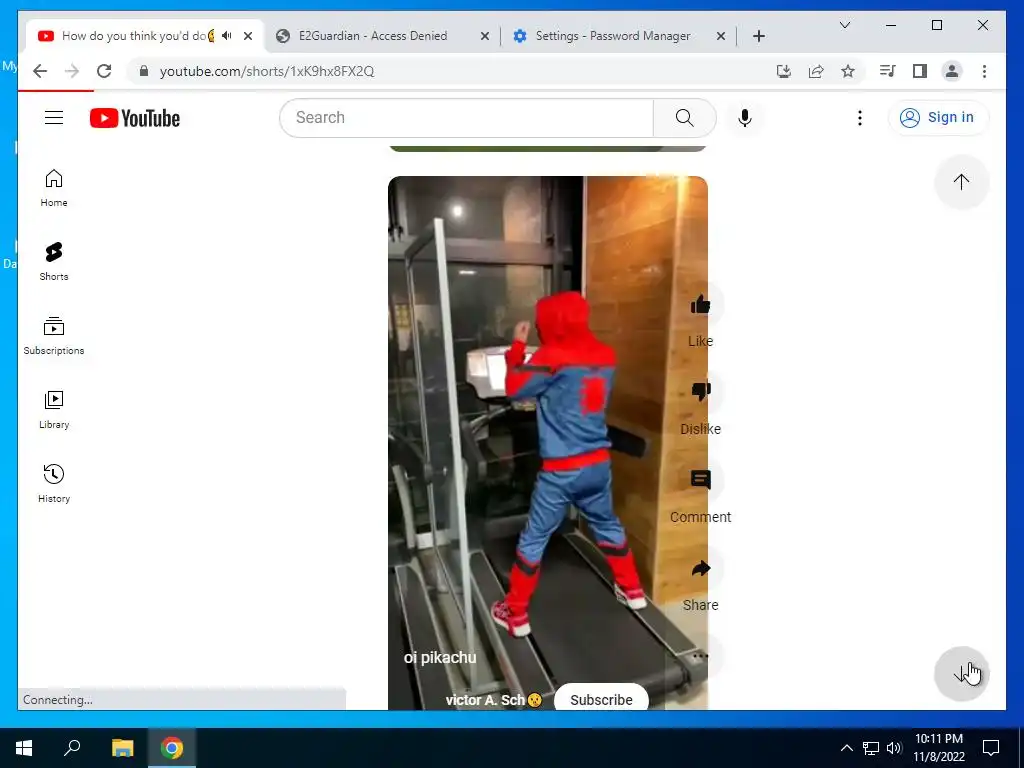Click browser back arrow
Viewport: 1024px width, 768px height.
[40, 71]
